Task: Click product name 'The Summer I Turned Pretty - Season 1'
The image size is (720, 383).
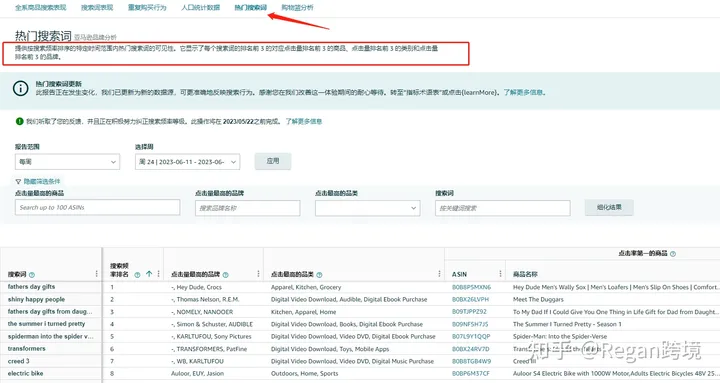Action: (x=567, y=324)
